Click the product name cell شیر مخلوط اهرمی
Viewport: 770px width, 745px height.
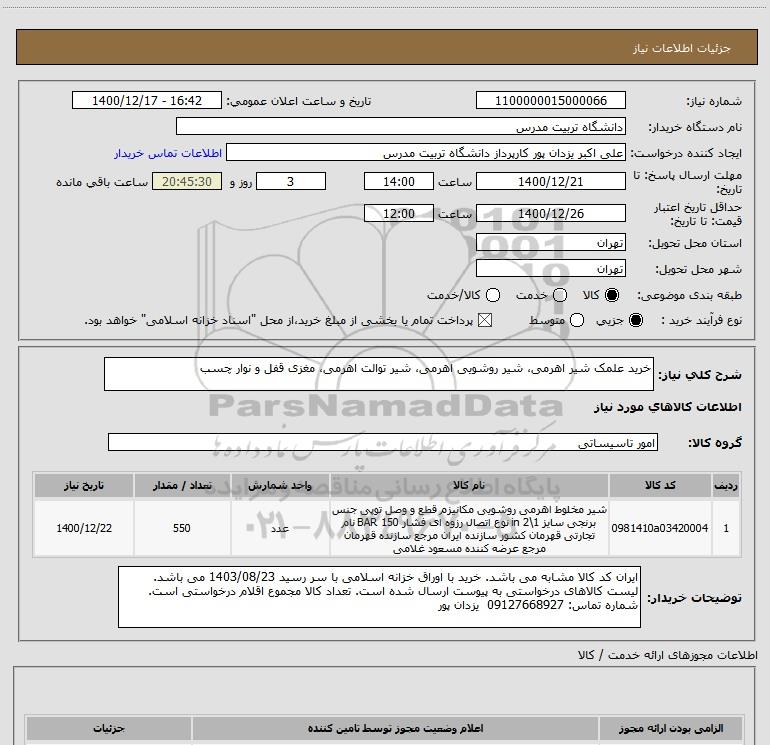tap(469, 528)
